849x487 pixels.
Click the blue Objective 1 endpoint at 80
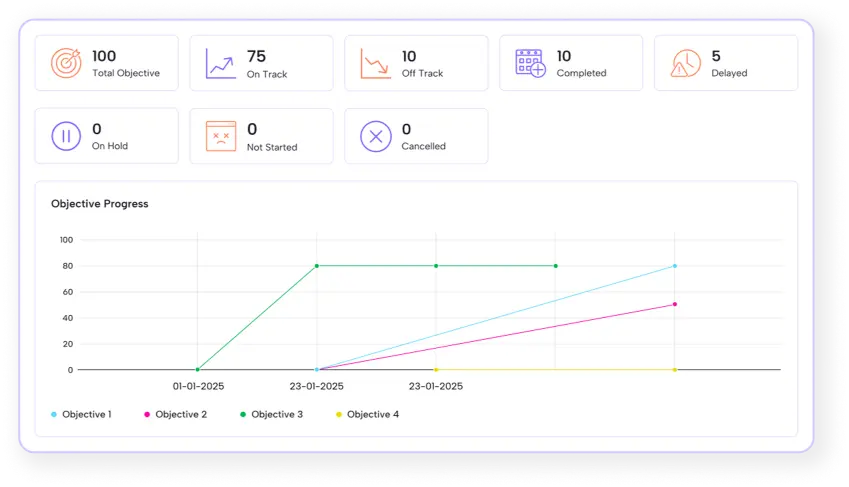click(675, 266)
